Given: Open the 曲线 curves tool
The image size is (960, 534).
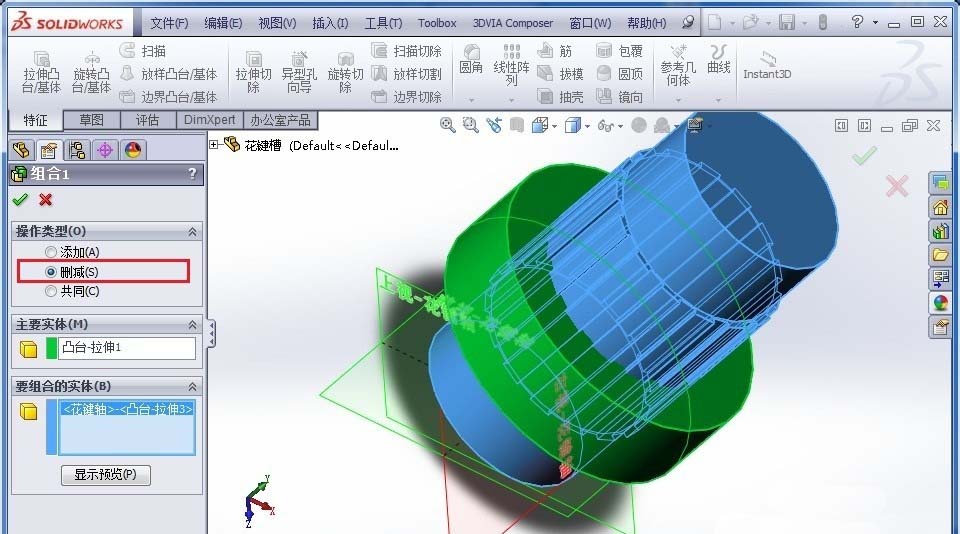Looking at the screenshot, I should pyautogui.click(x=719, y=60).
